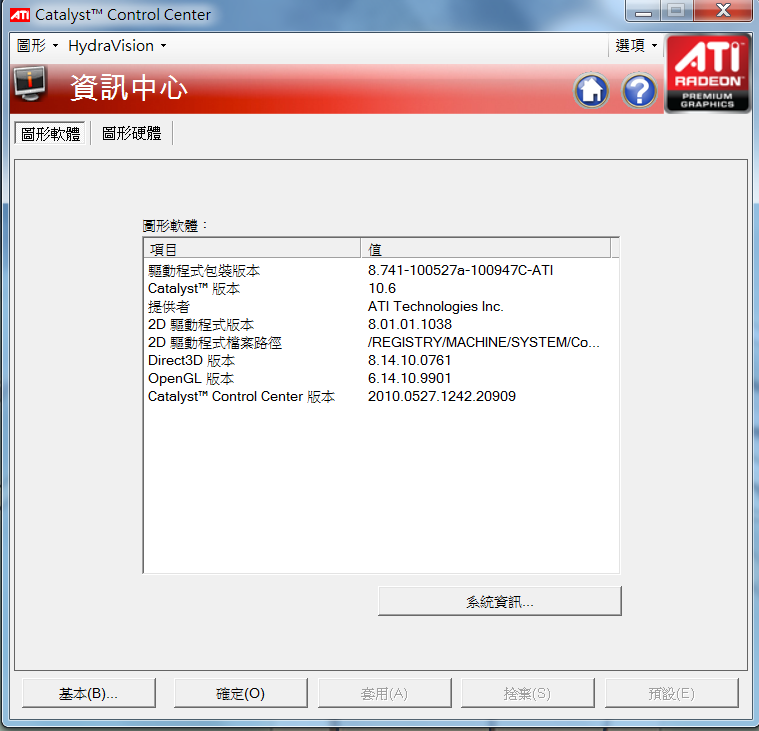Expand the 選項 options menu
This screenshot has height=731, width=759.
(x=636, y=46)
